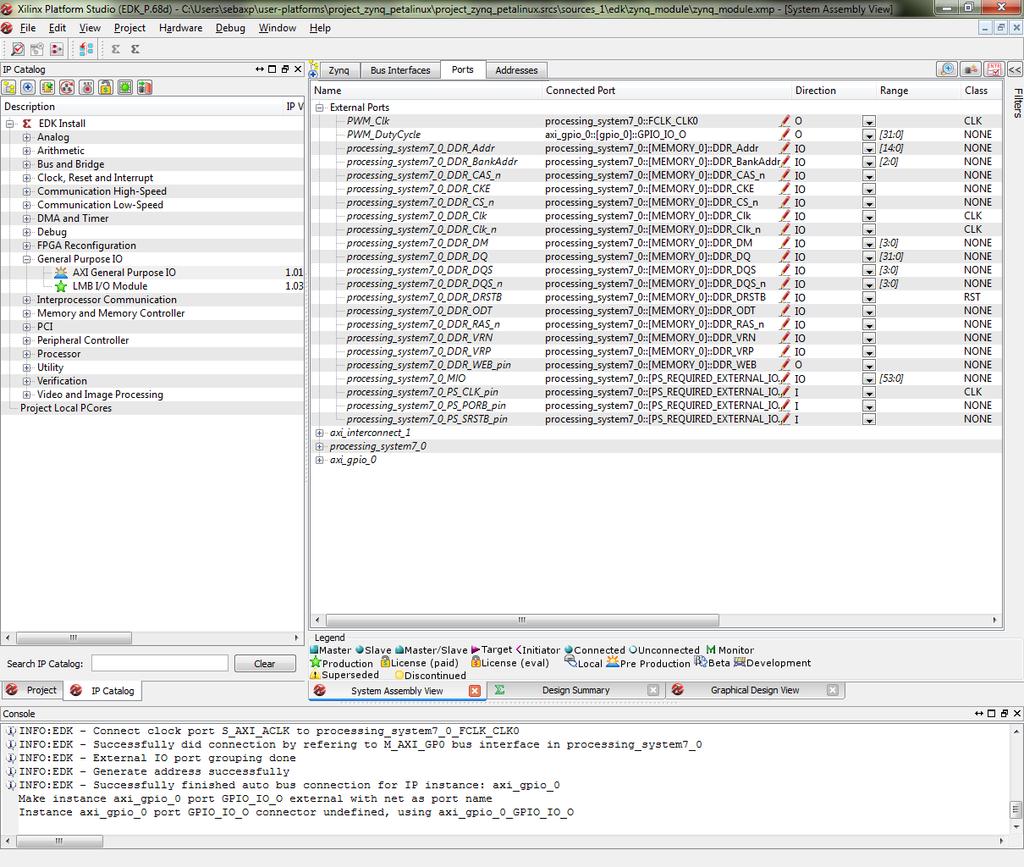Viewport: 1024px width, 867px height.
Task: Click the first sigma icon in the toolbar
Action: (116, 49)
